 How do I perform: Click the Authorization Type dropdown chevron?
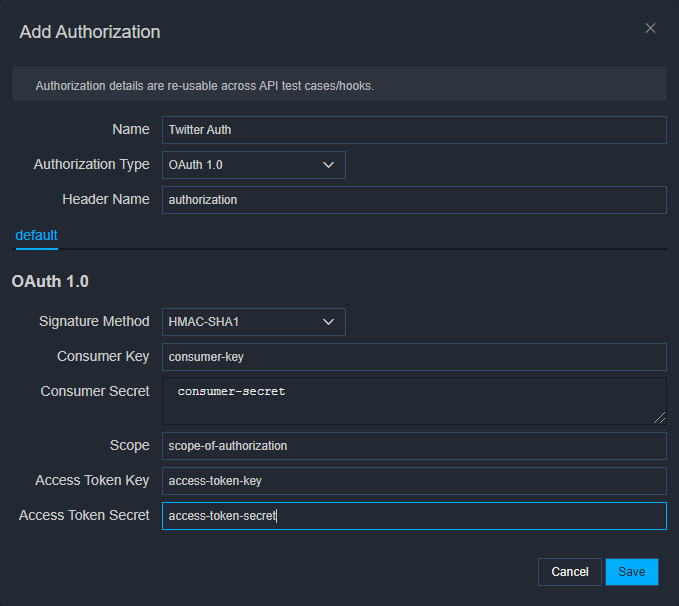click(x=328, y=165)
